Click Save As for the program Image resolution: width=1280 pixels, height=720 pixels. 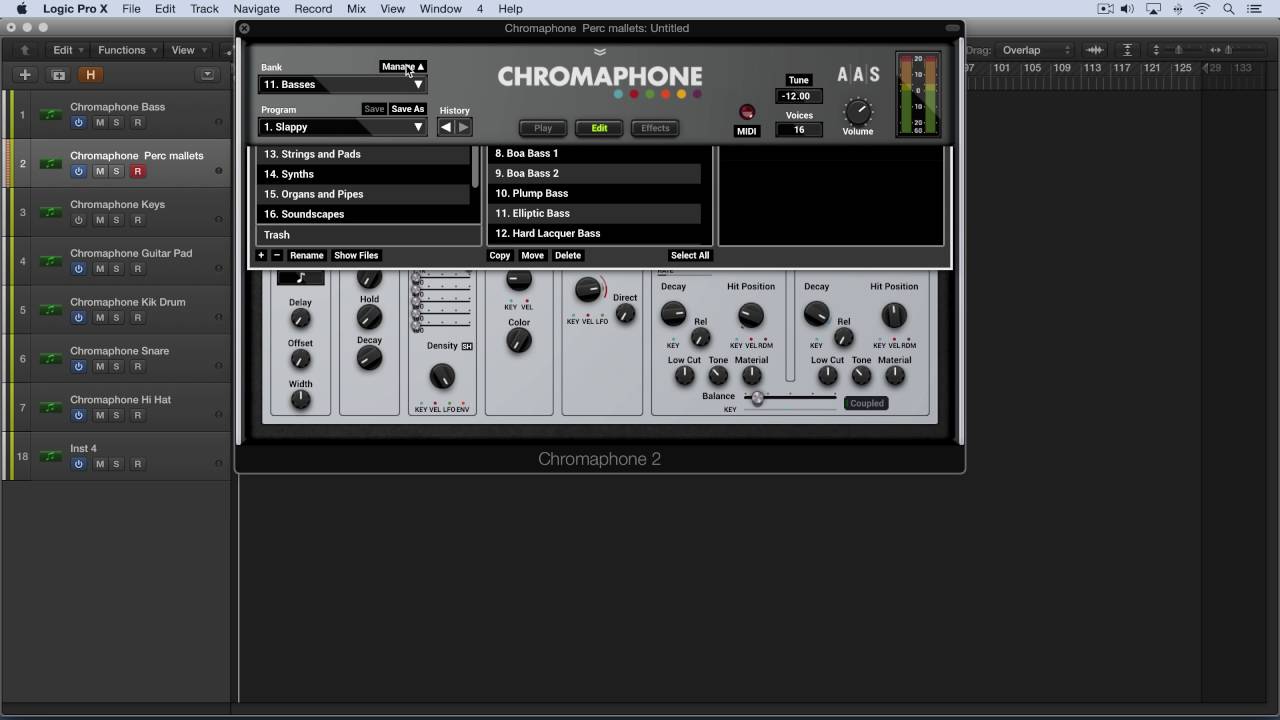[x=408, y=109]
